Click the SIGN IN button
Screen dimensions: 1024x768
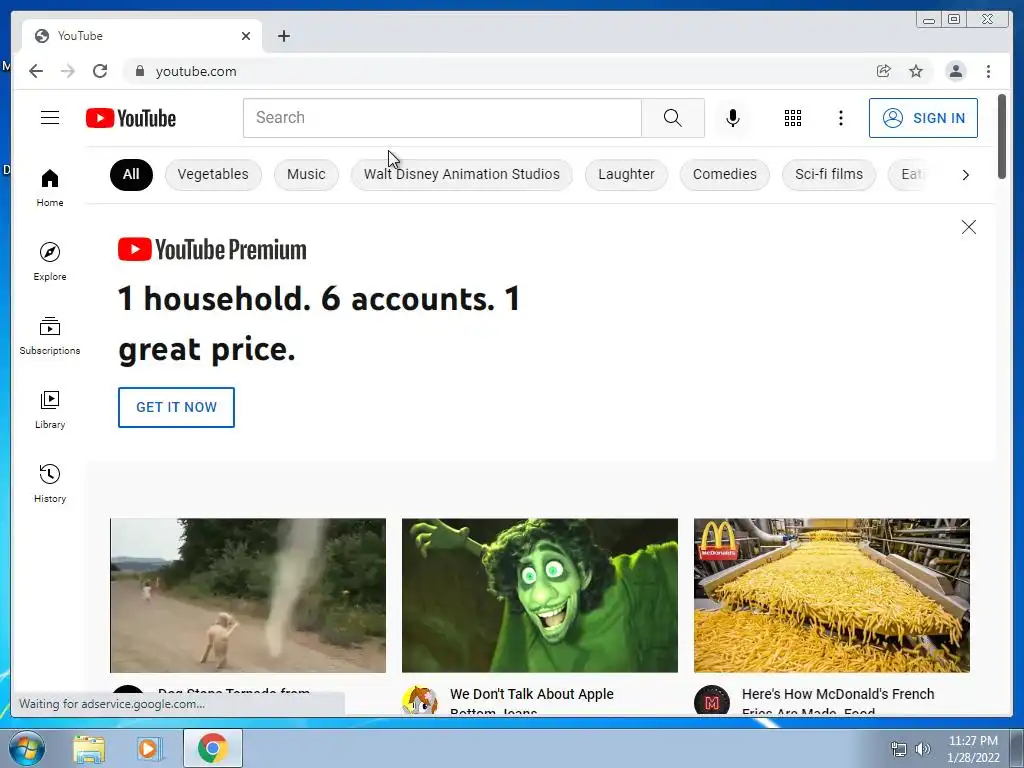pos(923,118)
